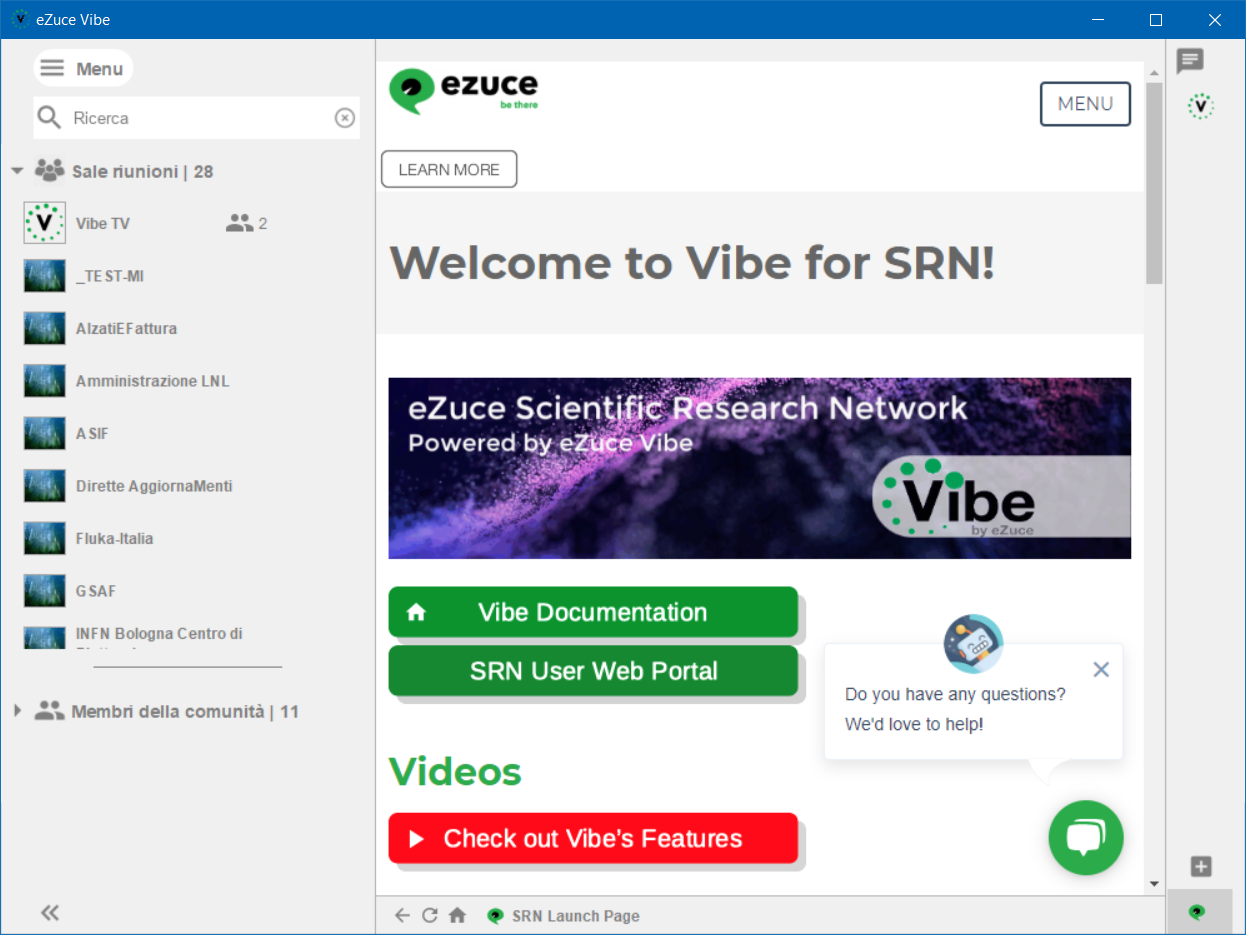The image size is (1246, 935).
Task: Collapse the Sale riunioni section
Action: [17, 171]
